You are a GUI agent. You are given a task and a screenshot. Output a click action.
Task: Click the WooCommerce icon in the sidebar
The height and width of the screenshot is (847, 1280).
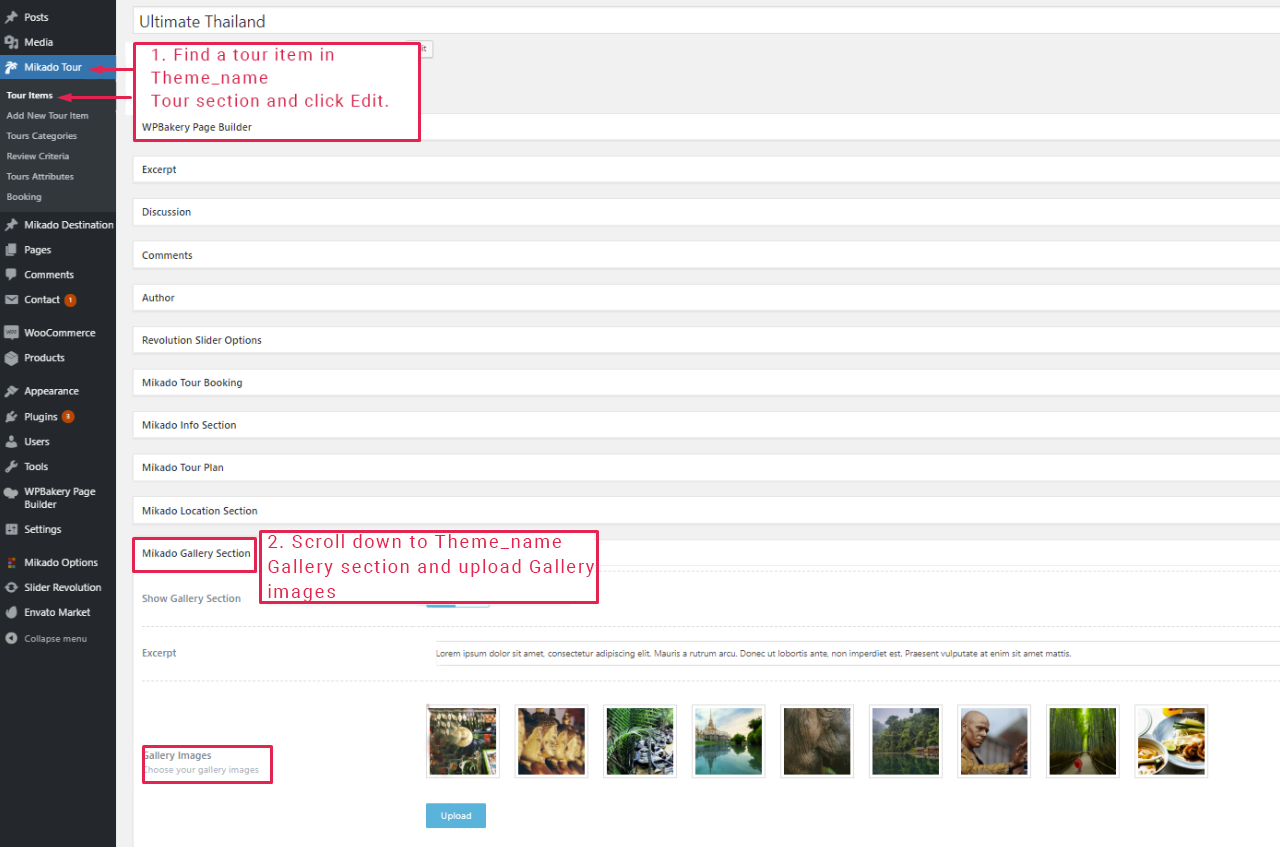pyautogui.click(x=11, y=333)
